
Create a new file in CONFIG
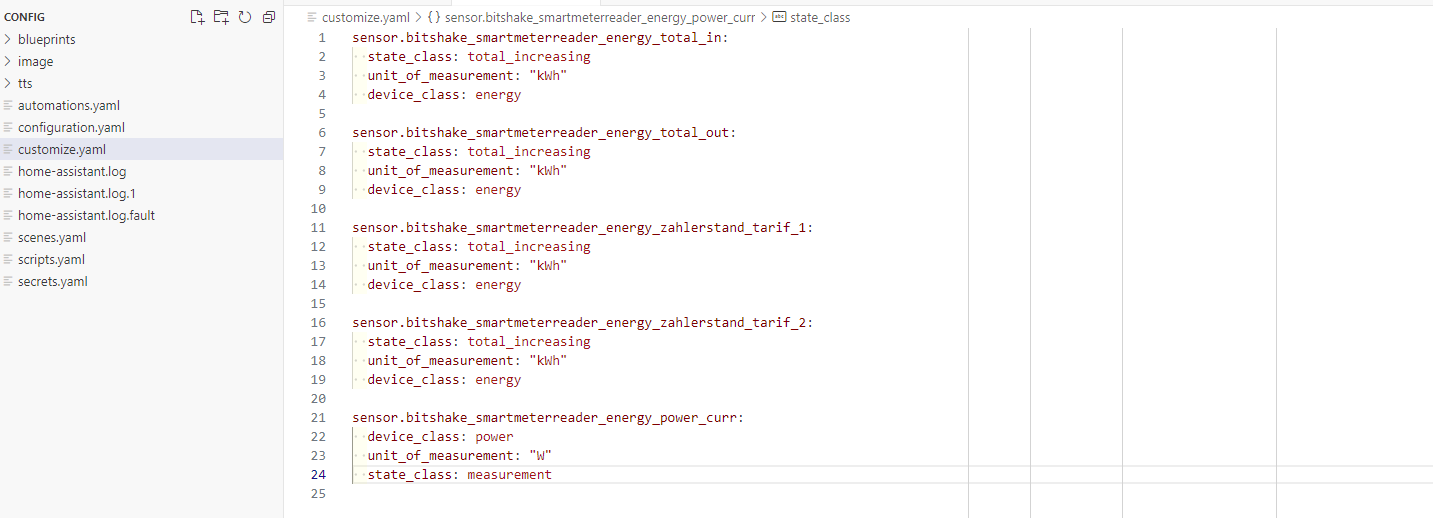tap(197, 17)
